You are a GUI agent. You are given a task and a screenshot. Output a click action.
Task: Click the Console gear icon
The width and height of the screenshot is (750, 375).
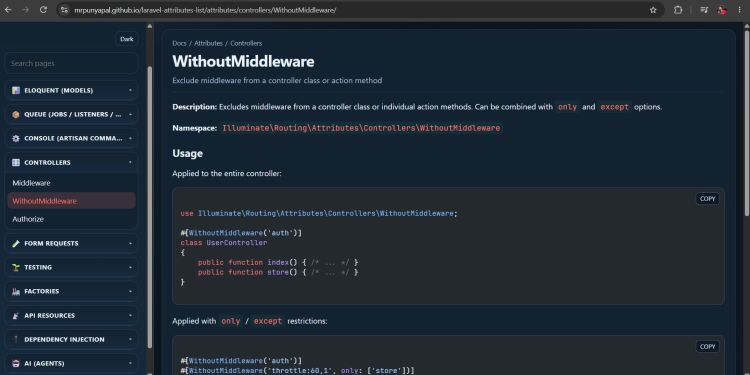pos(16,138)
